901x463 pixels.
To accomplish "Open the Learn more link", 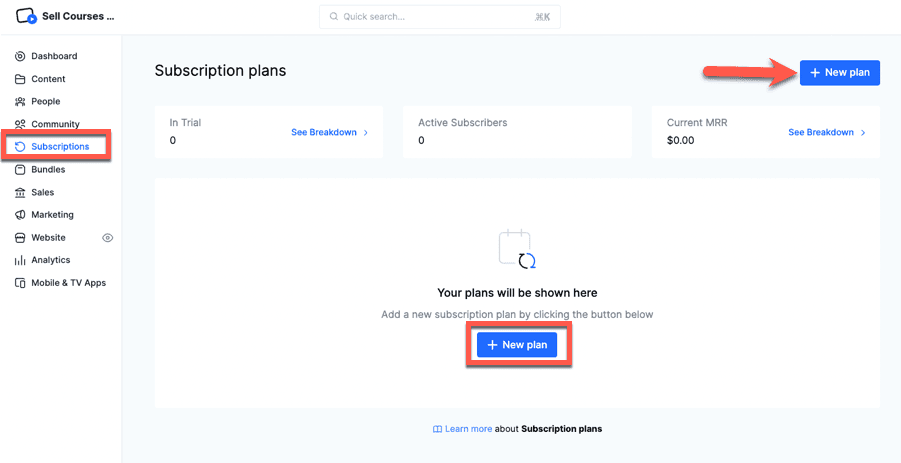I will tap(468, 429).
